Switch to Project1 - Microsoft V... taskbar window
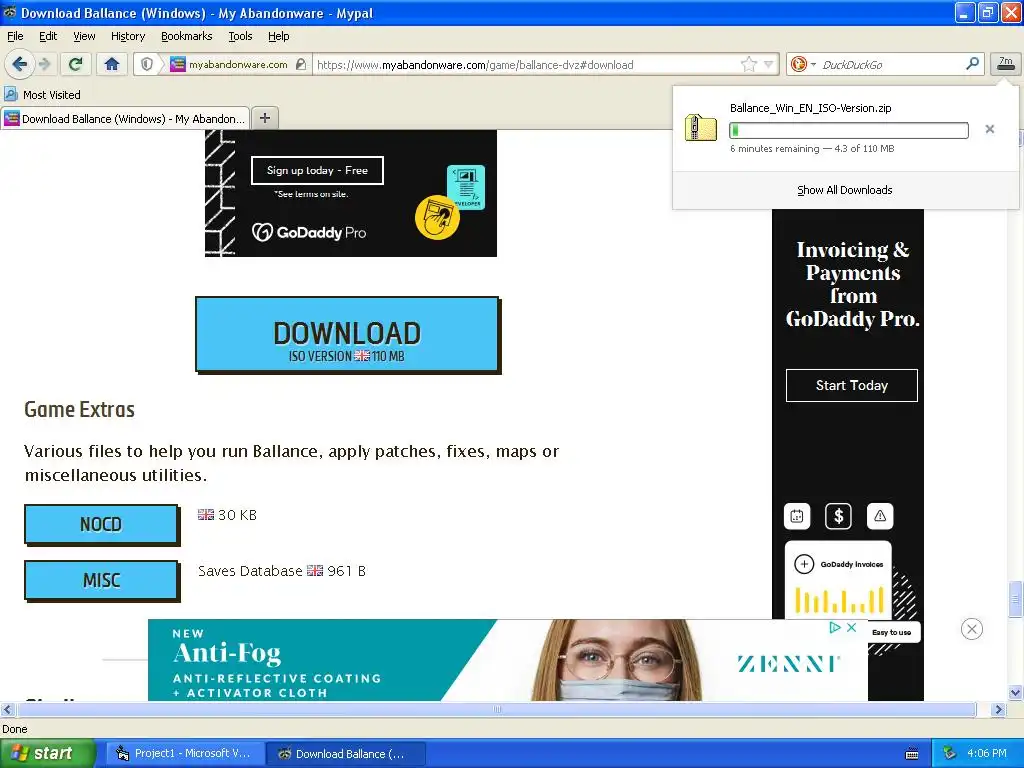Screen dimensions: 1024x768 click(x=185, y=754)
